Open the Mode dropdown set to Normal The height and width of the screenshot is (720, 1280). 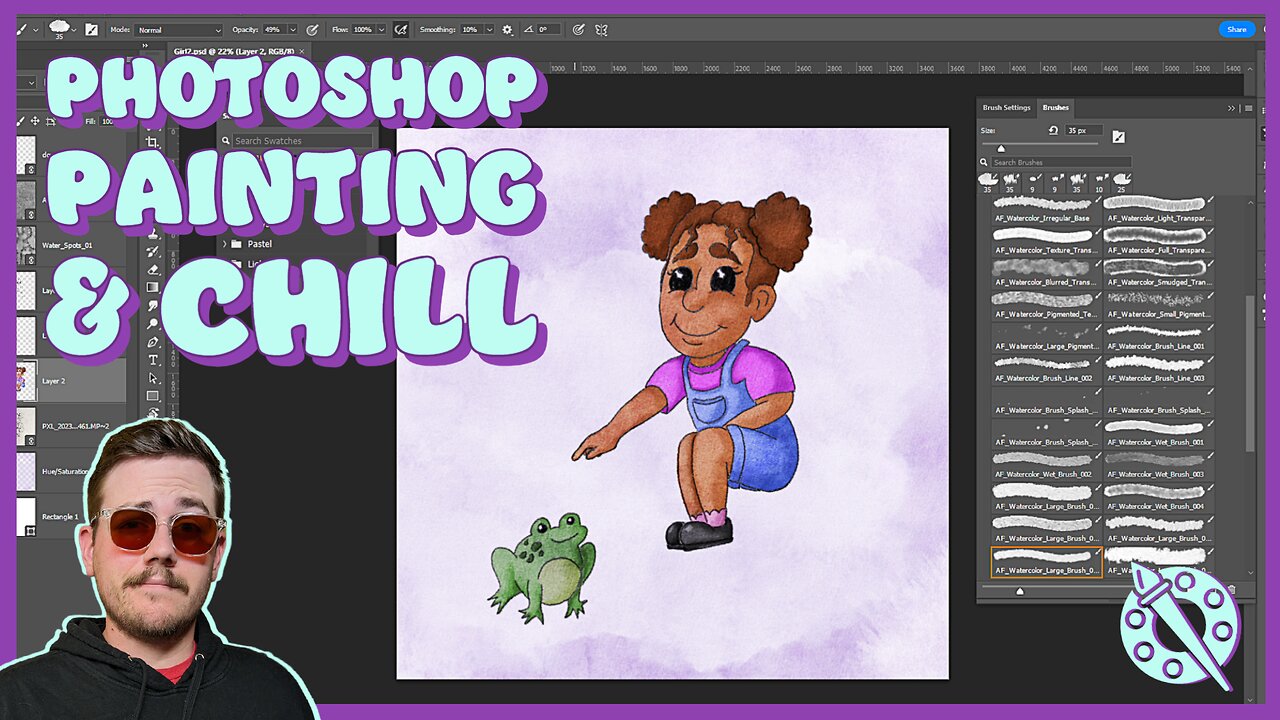[179, 30]
